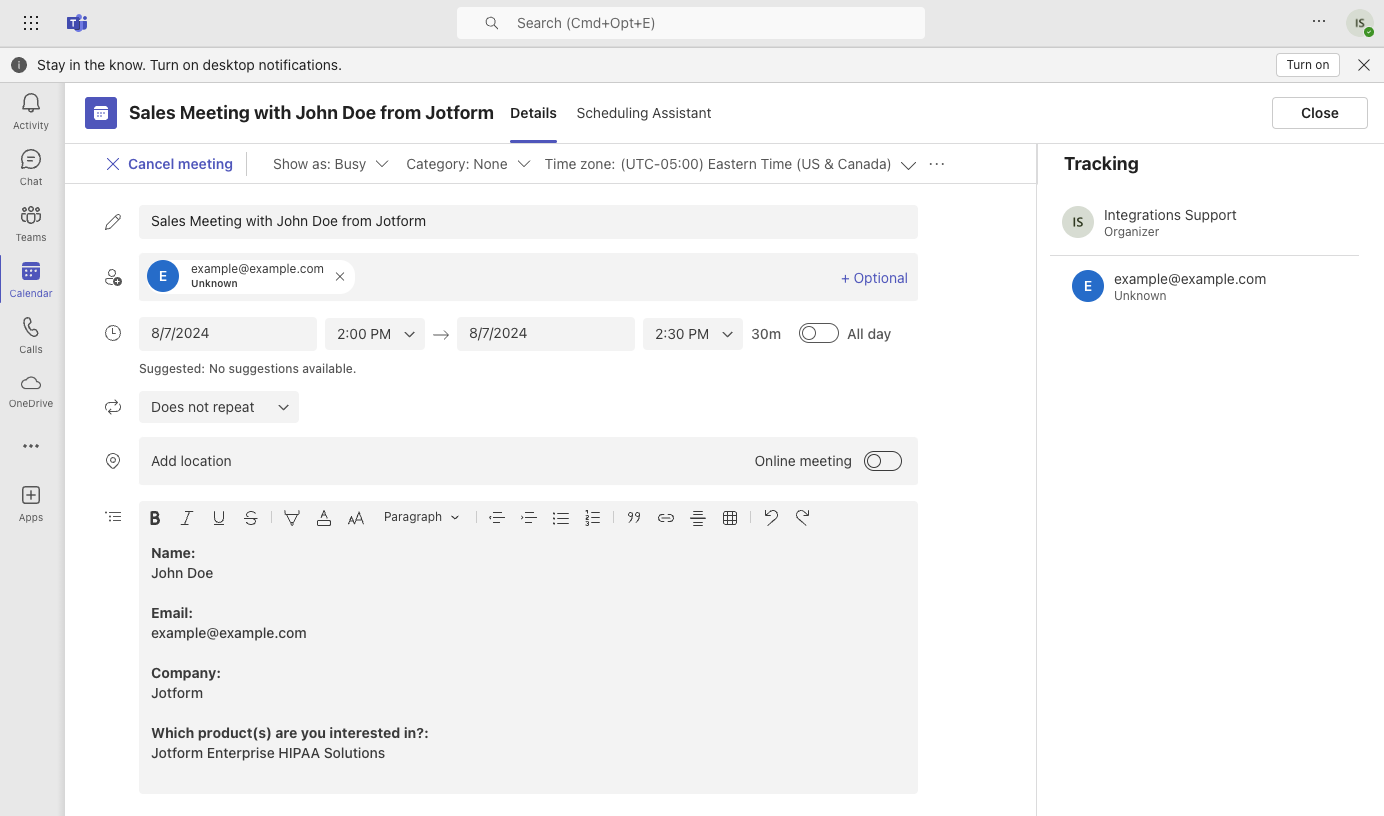1384x816 pixels.
Task: Open OneDrive in the sidebar
Action: pyautogui.click(x=31, y=391)
